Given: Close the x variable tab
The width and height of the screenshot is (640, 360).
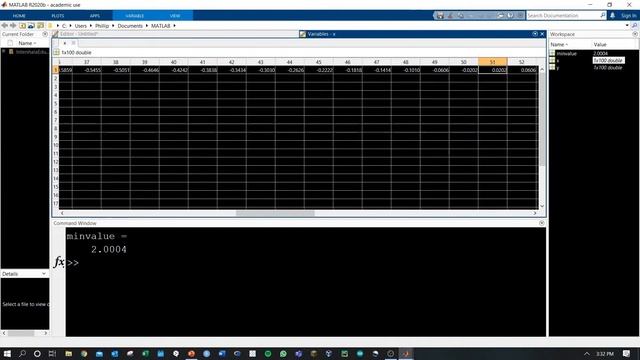Looking at the screenshot, I should pyautogui.click(x=73, y=43).
